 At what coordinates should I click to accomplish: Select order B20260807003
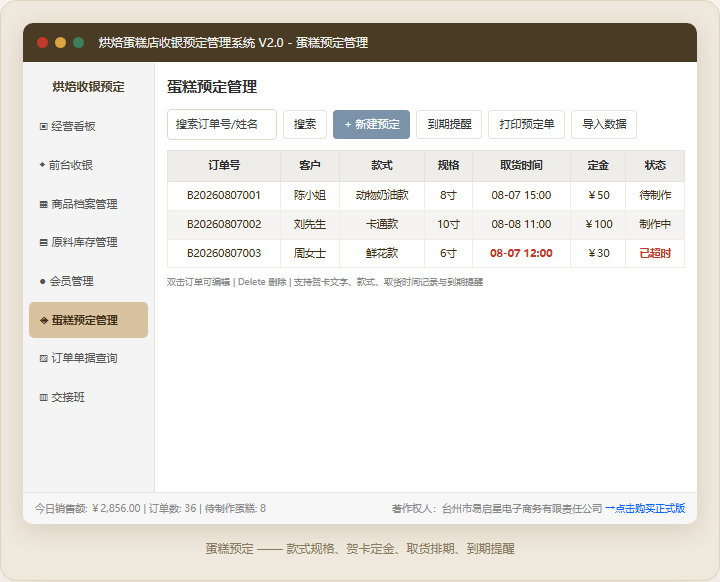click(224, 254)
